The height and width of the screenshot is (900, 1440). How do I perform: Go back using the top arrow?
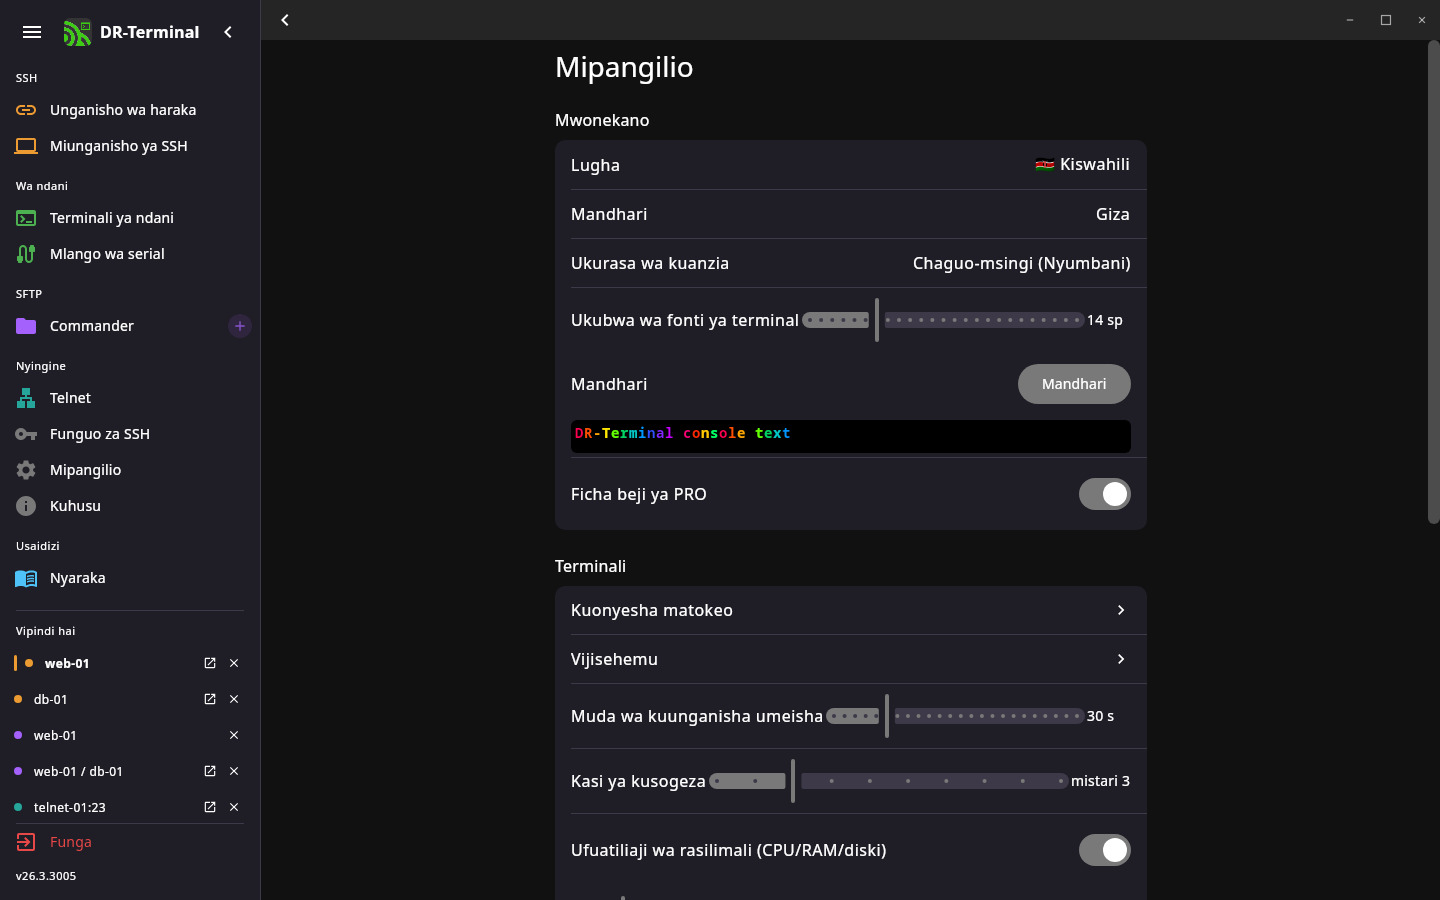[x=285, y=20]
